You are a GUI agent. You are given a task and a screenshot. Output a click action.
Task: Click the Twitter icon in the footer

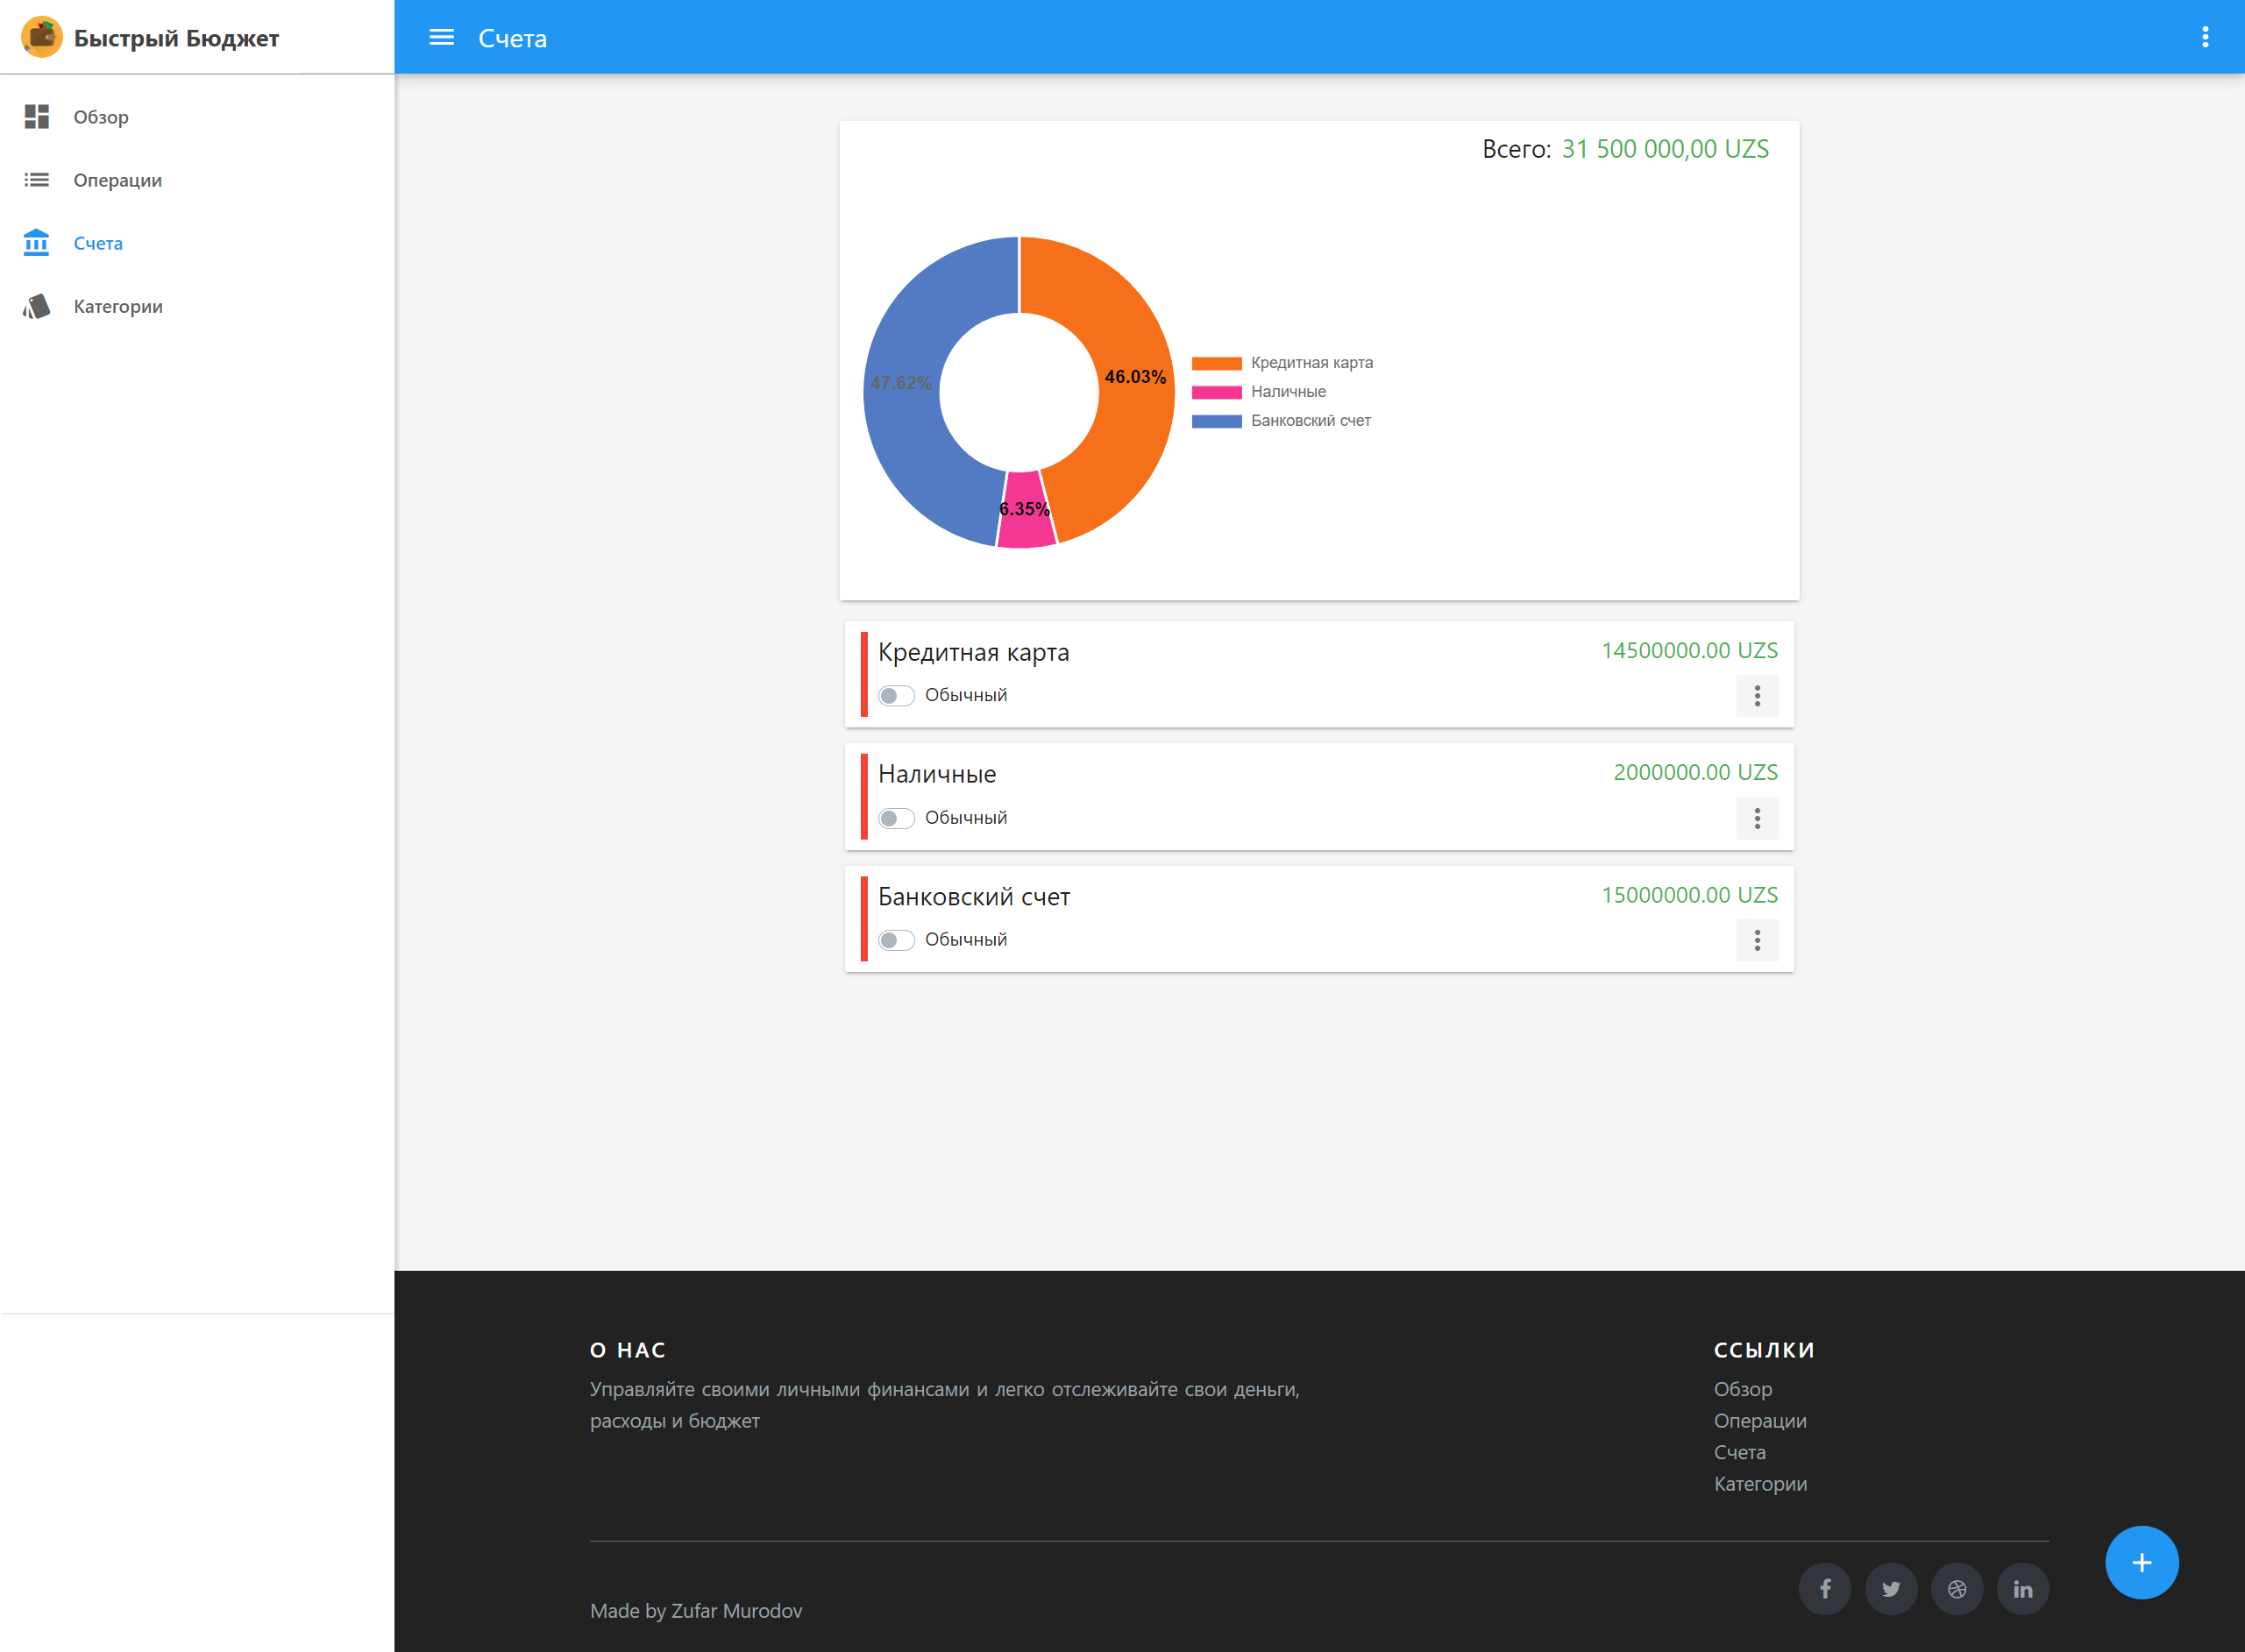pos(1890,1588)
